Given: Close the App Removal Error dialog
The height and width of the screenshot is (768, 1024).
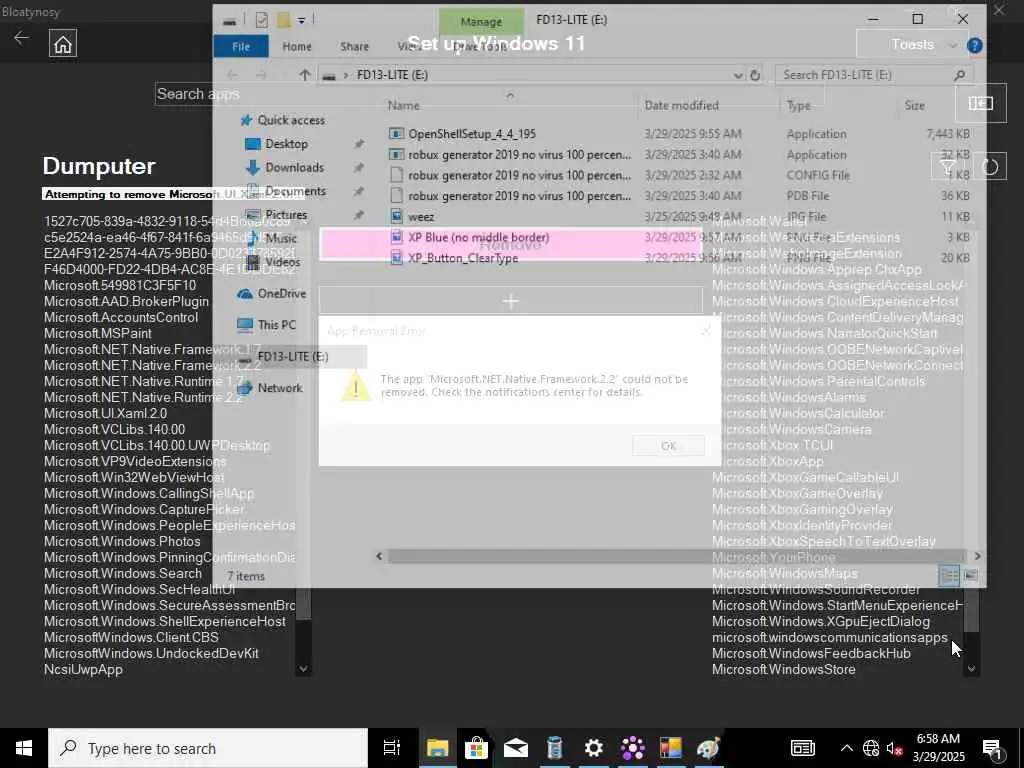Looking at the screenshot, I should [706, 331].
